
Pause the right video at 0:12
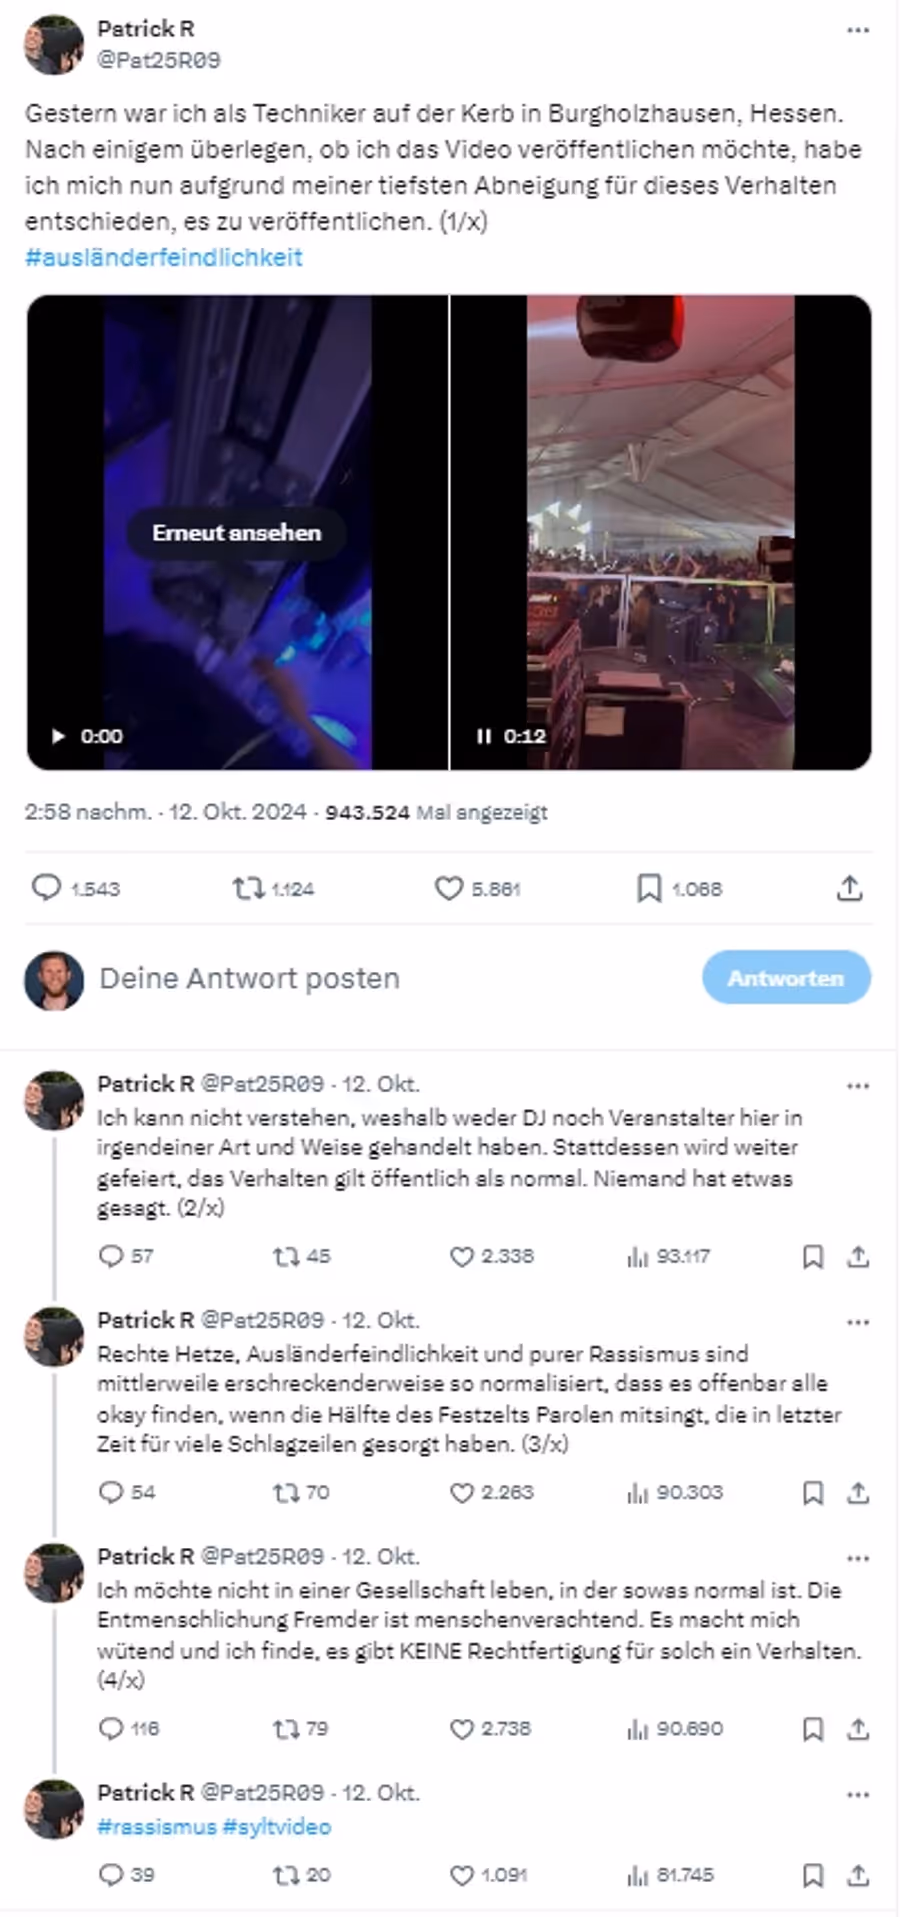484,736
